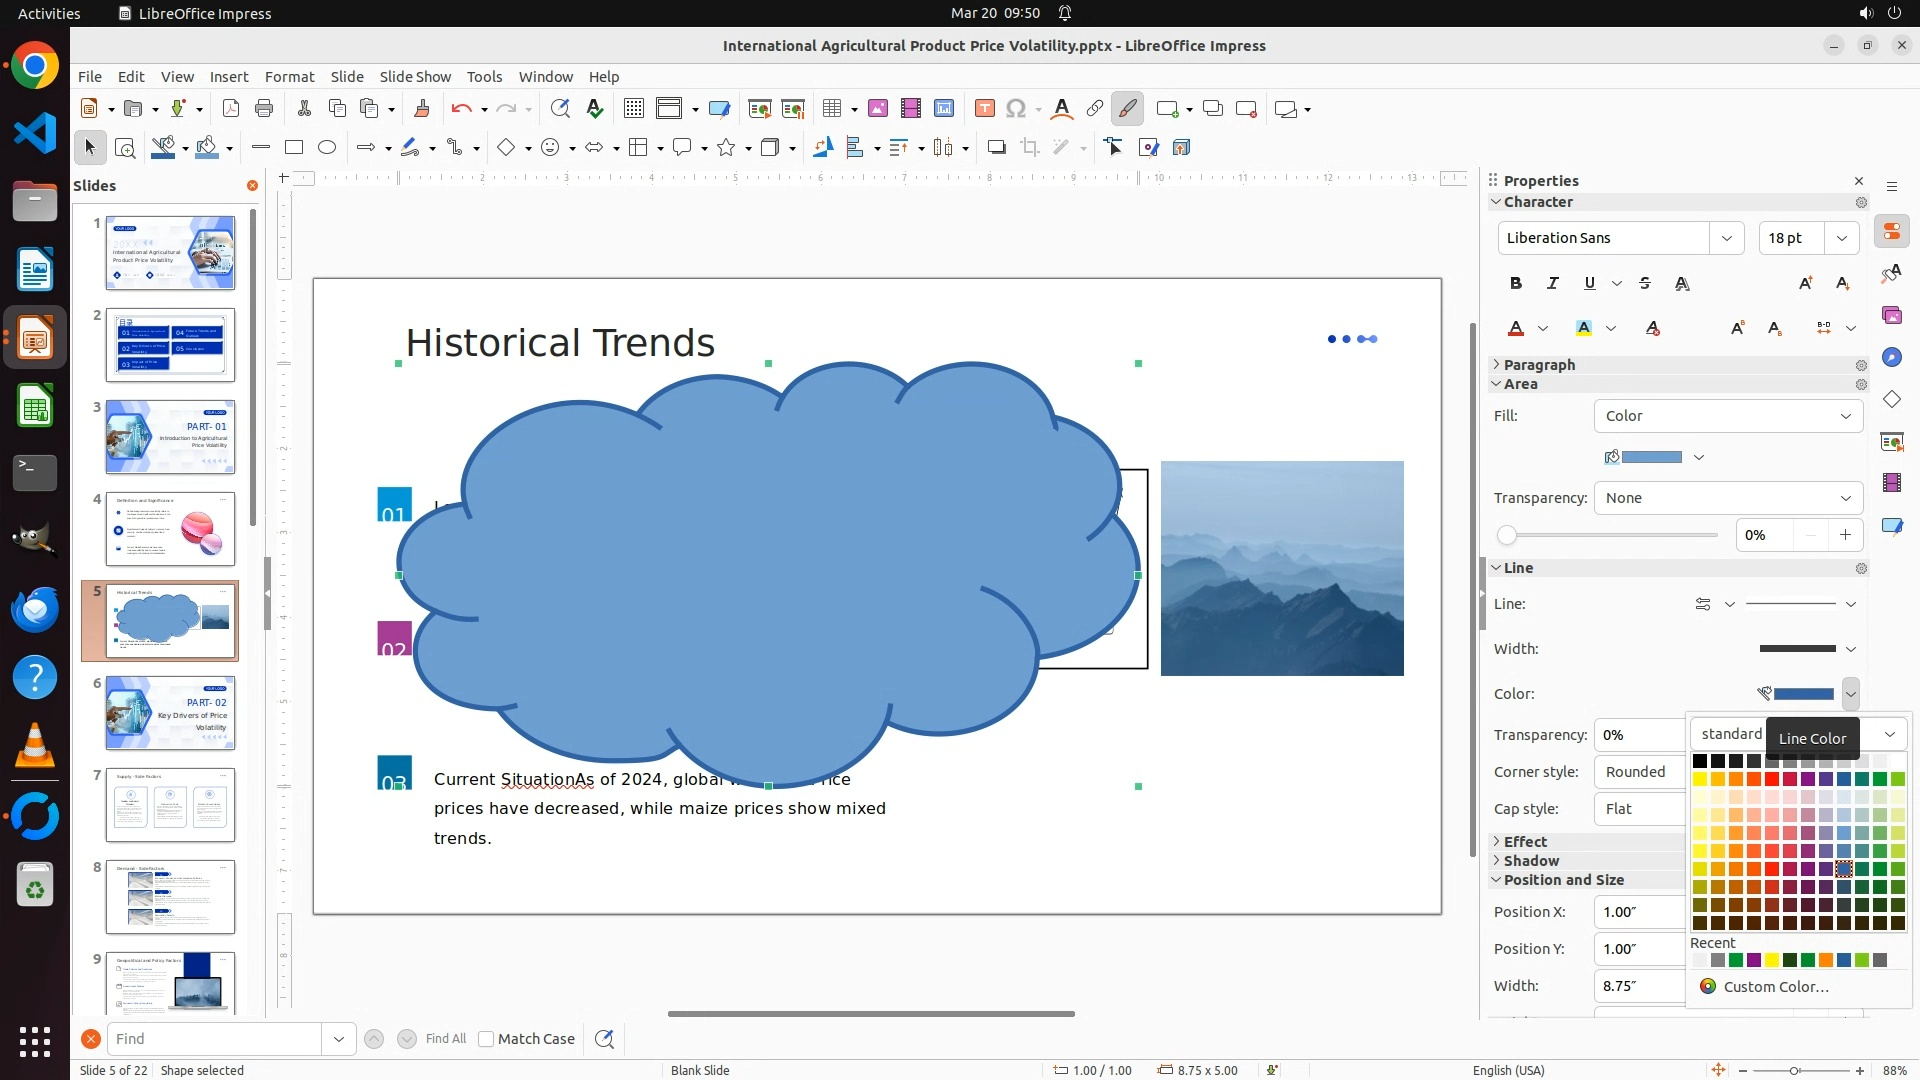Viewport: 1920px width, 1080px height.
Task: Click the Display Grid toolbar icon
Action: 633,109
